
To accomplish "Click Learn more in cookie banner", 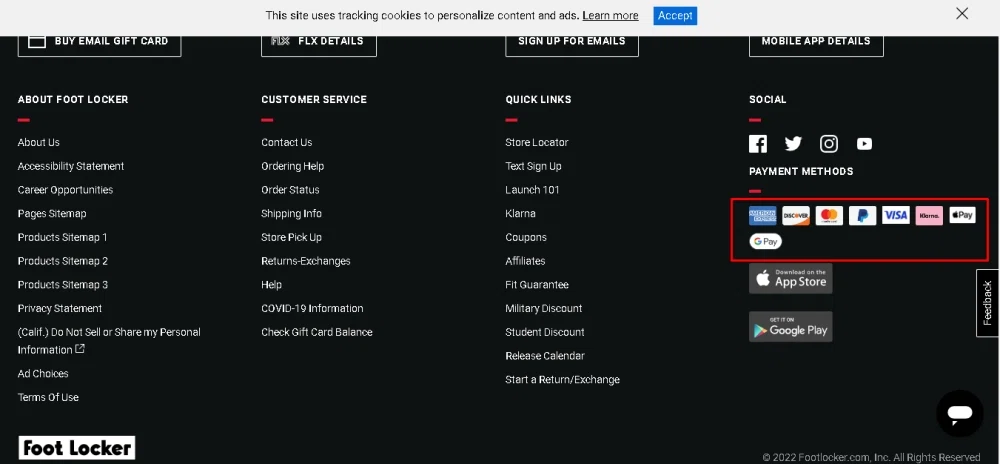I will (x=610, y=16).
